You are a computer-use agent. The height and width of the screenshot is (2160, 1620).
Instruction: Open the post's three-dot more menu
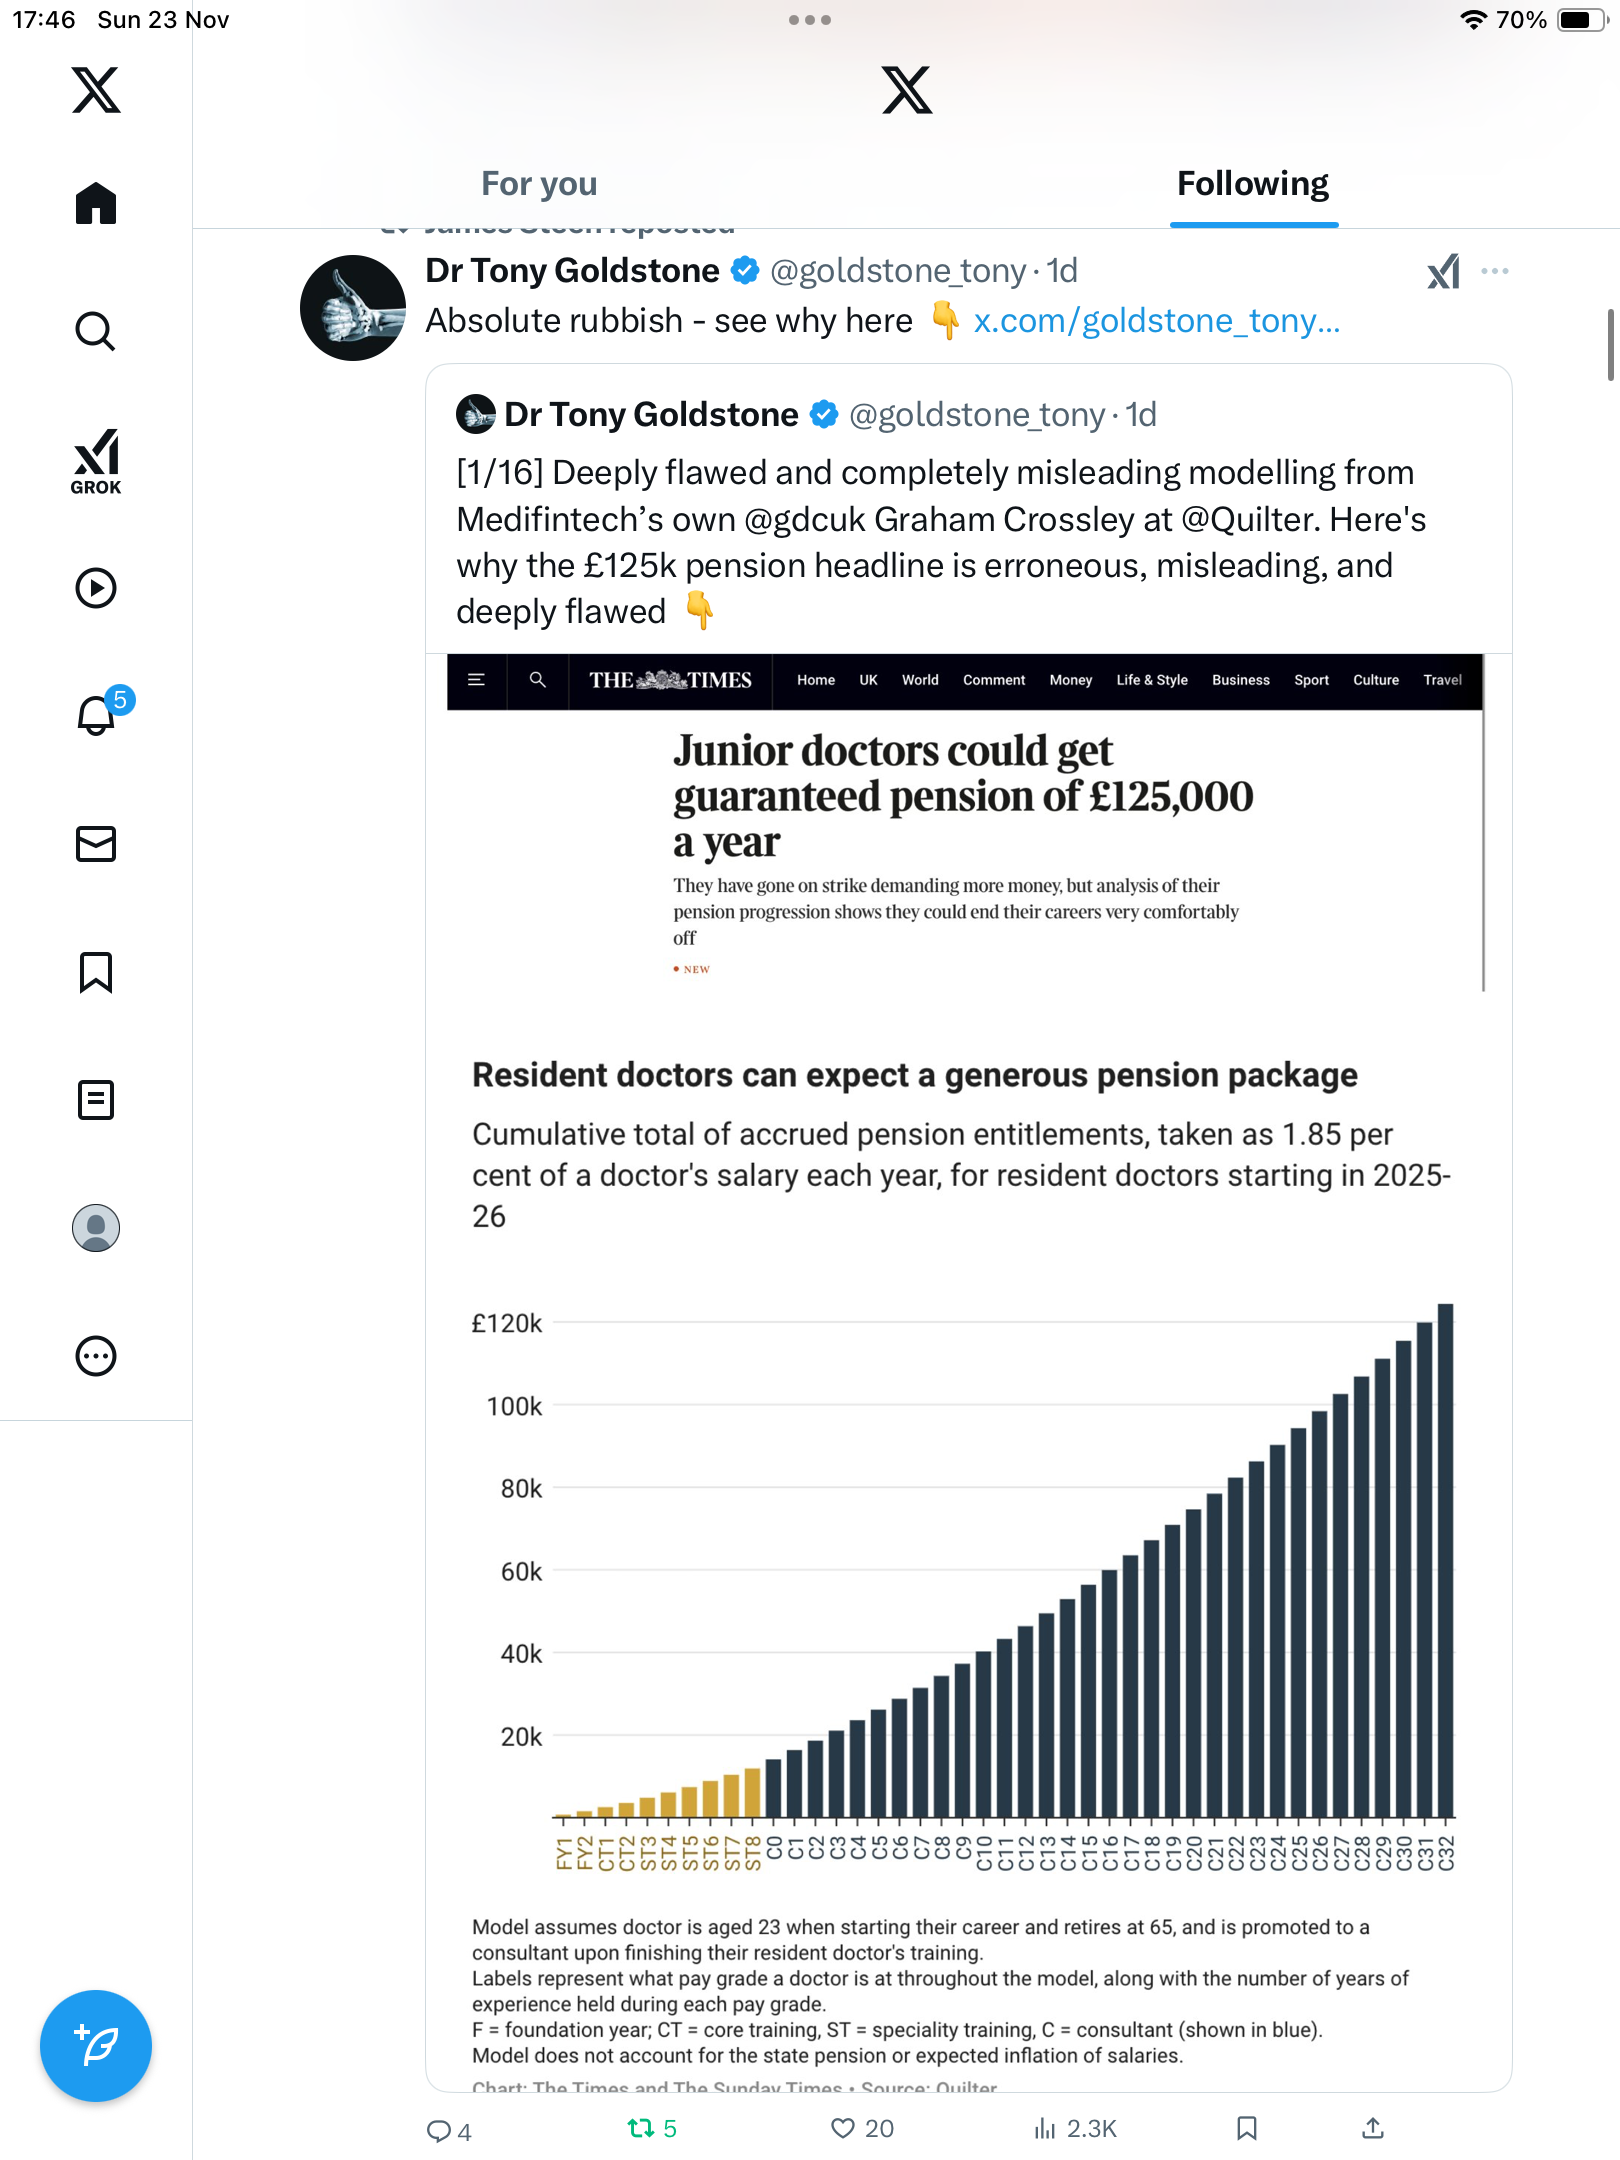pos(1495,271)
